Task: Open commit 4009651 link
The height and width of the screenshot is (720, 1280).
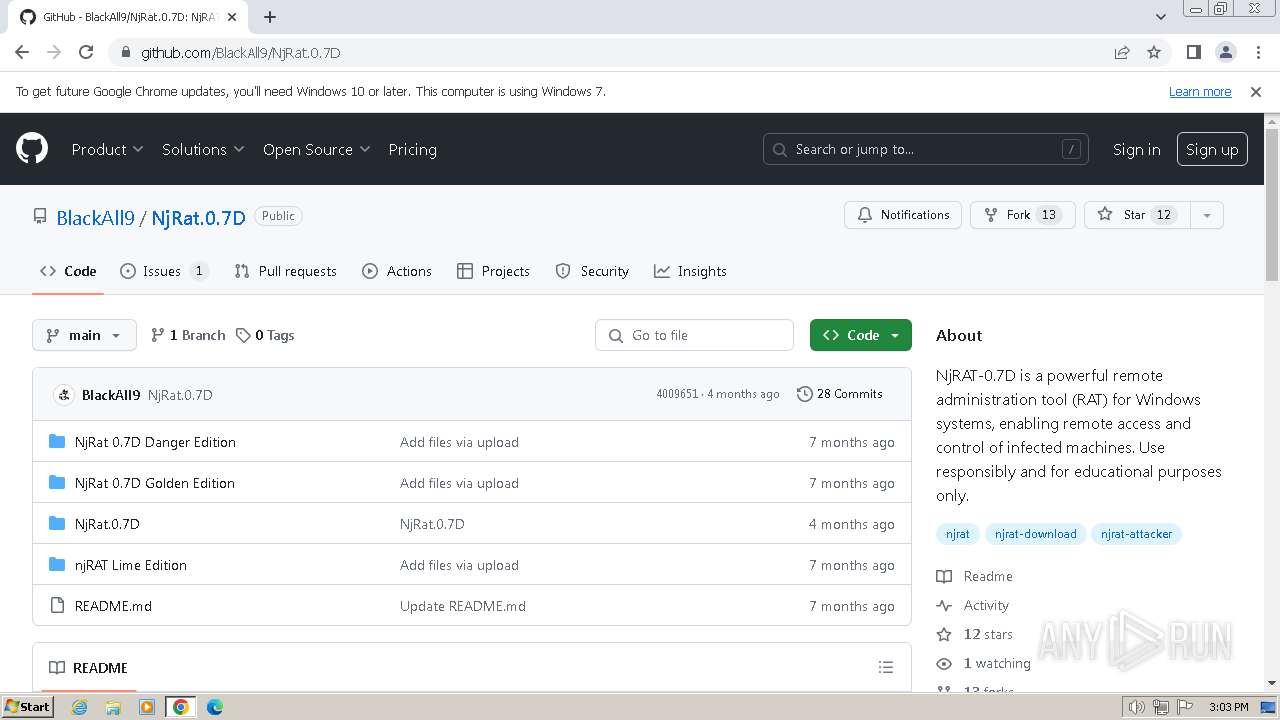Action: point(677,394)
